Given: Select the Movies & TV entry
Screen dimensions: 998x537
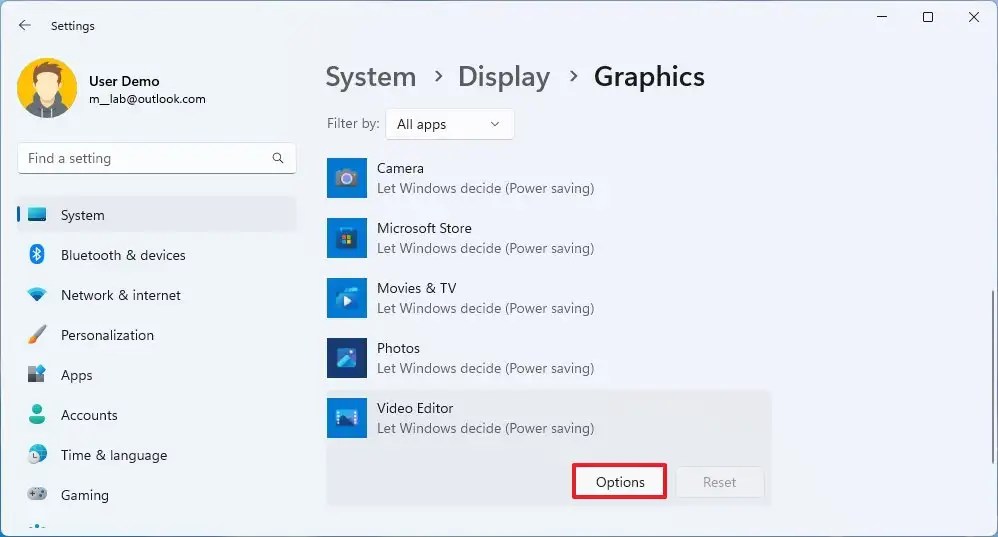Looking at the screenshot, I should pos(549,298).
